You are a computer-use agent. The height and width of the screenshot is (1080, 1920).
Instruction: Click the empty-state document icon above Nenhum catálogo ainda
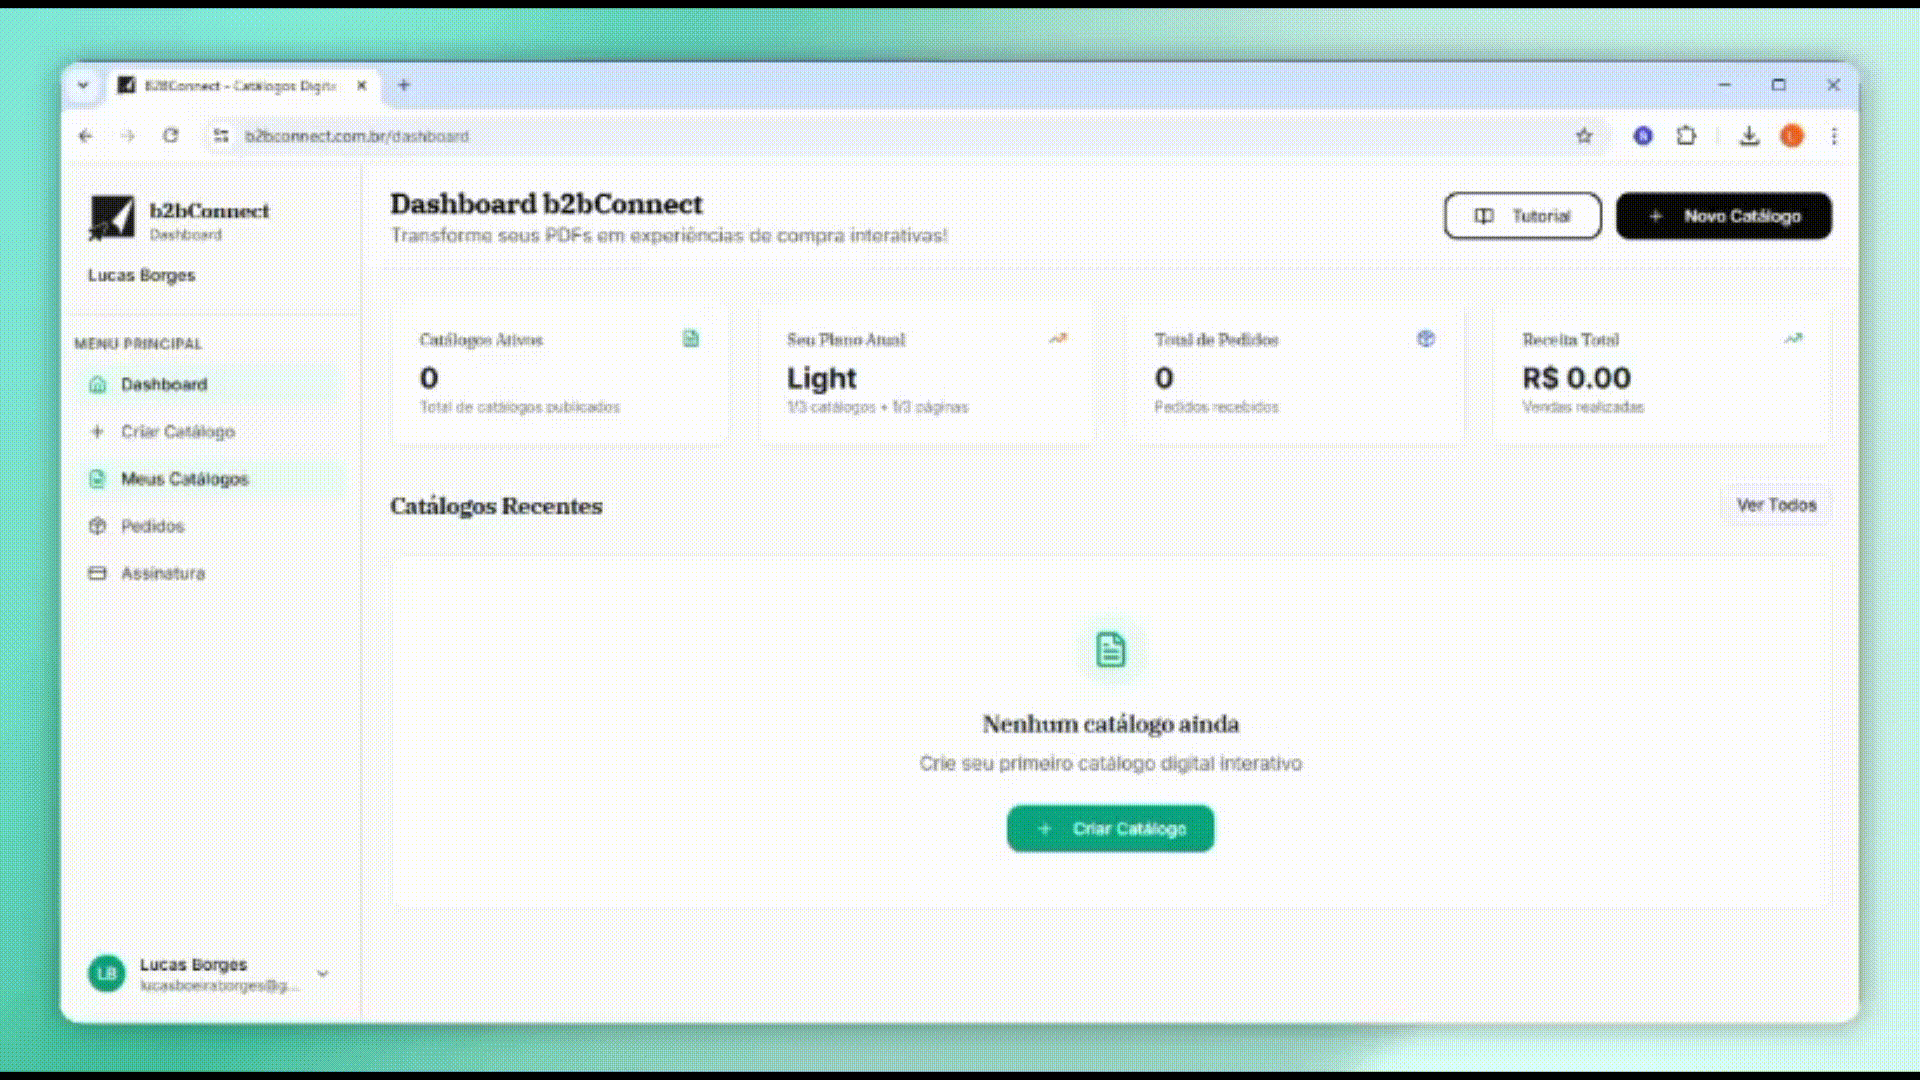coord(1110,650)
